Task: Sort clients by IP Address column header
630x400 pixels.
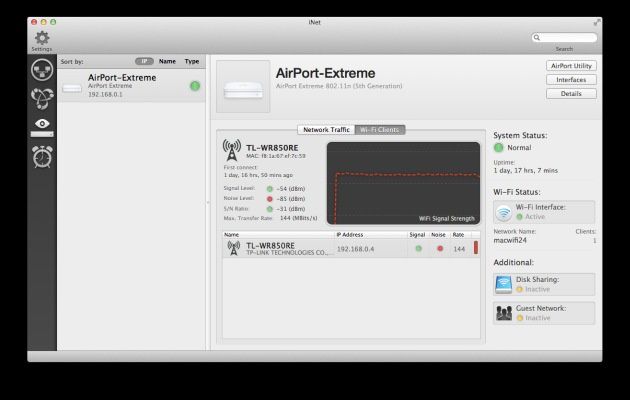Action: (371, 235)
